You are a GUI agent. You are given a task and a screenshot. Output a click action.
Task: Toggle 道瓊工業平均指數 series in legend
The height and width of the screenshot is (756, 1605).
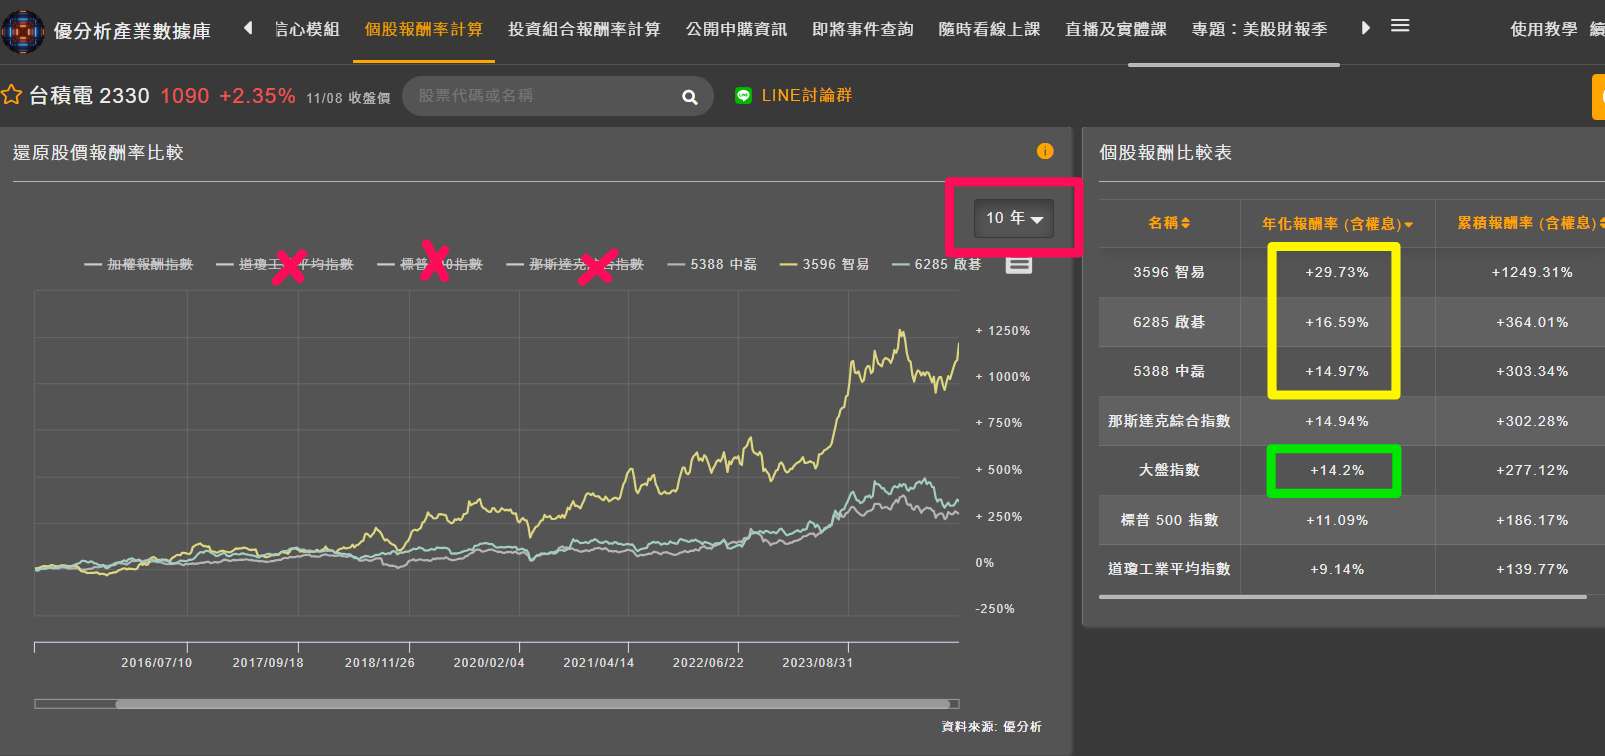click(285, 264)
